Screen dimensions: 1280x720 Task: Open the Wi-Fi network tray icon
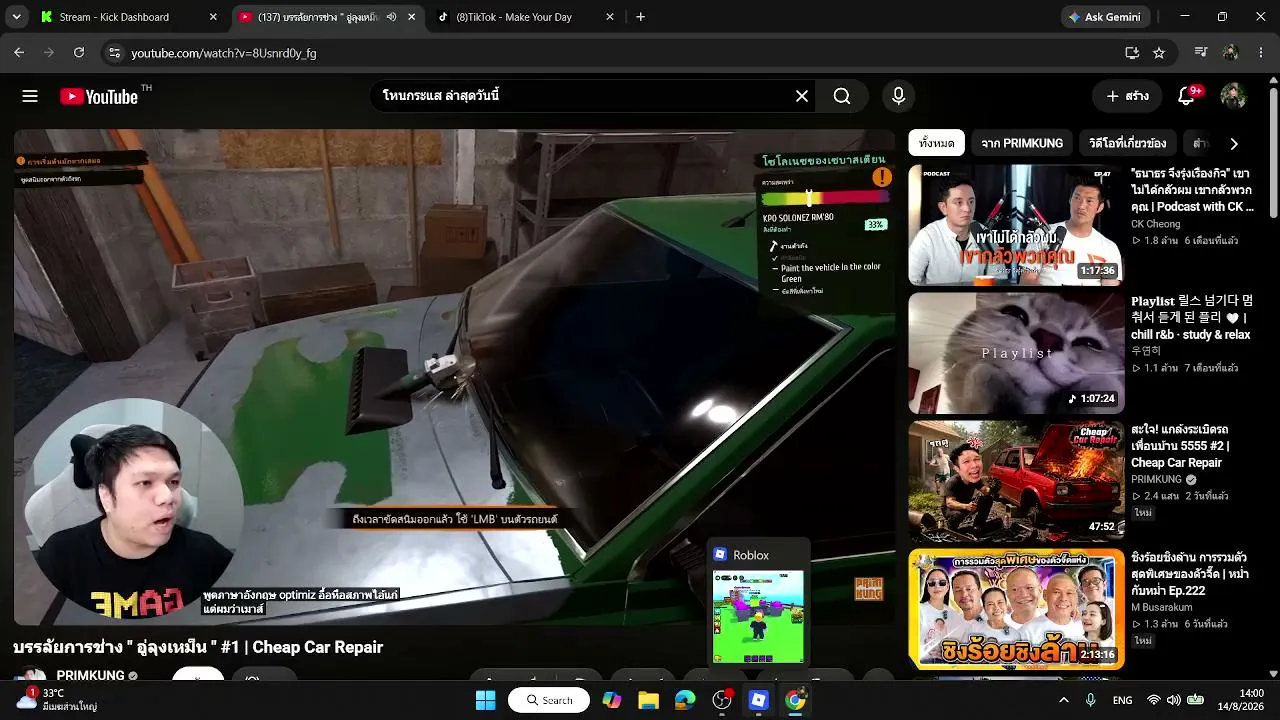[1154, 700]
